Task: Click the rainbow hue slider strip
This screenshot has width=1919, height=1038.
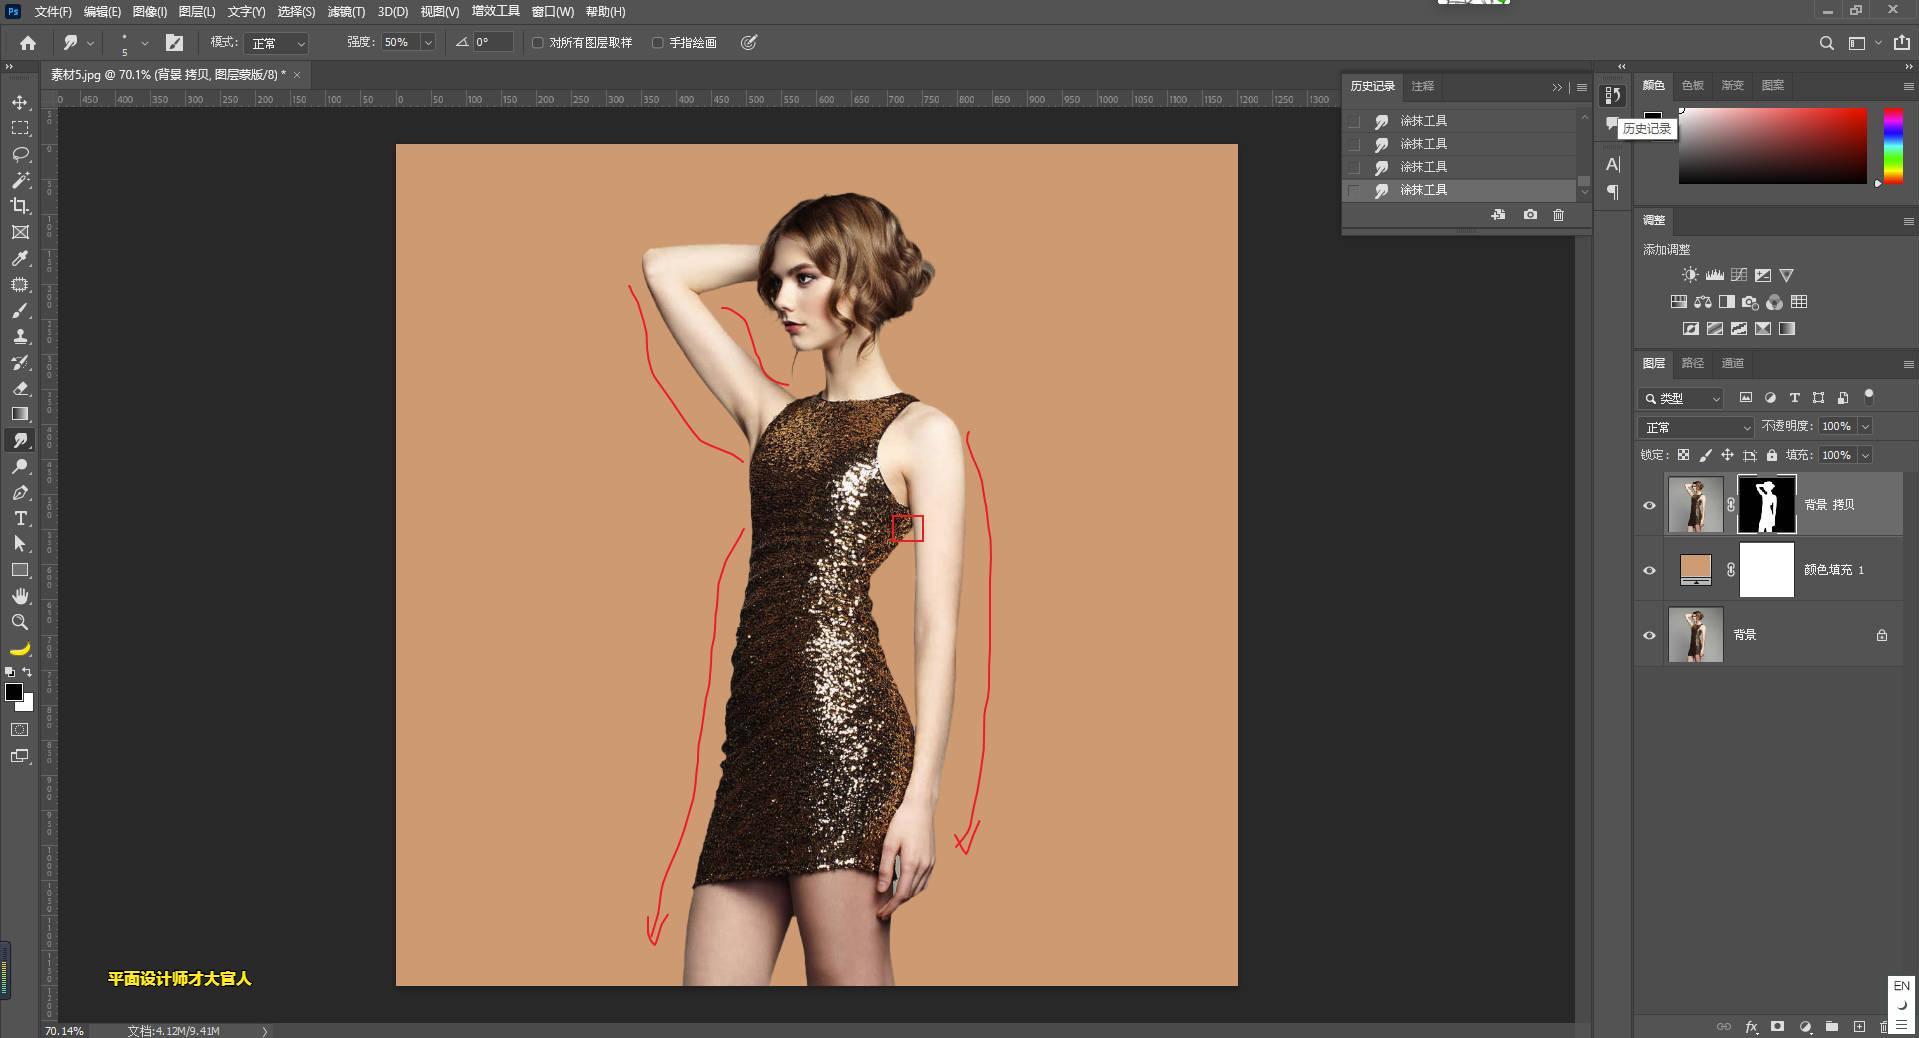Action: point(1893,145)
